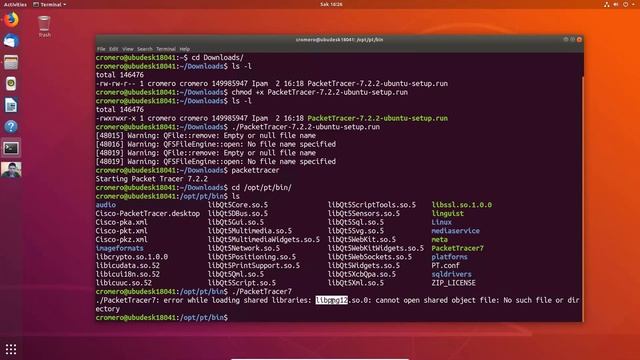Click libicuuc.so.52 in the listing

pos(124,283)
